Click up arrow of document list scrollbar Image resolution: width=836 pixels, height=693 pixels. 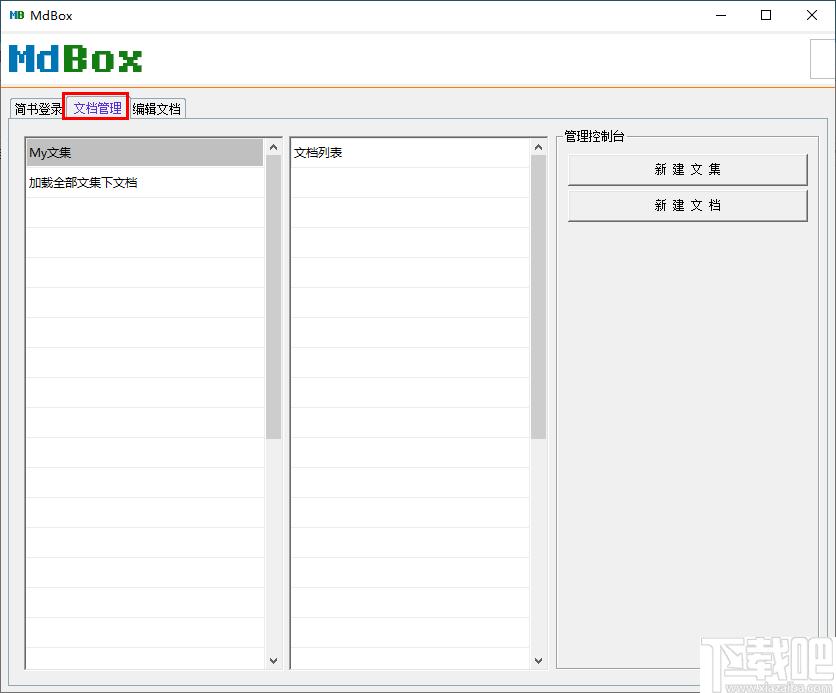(x=538, y=147)
